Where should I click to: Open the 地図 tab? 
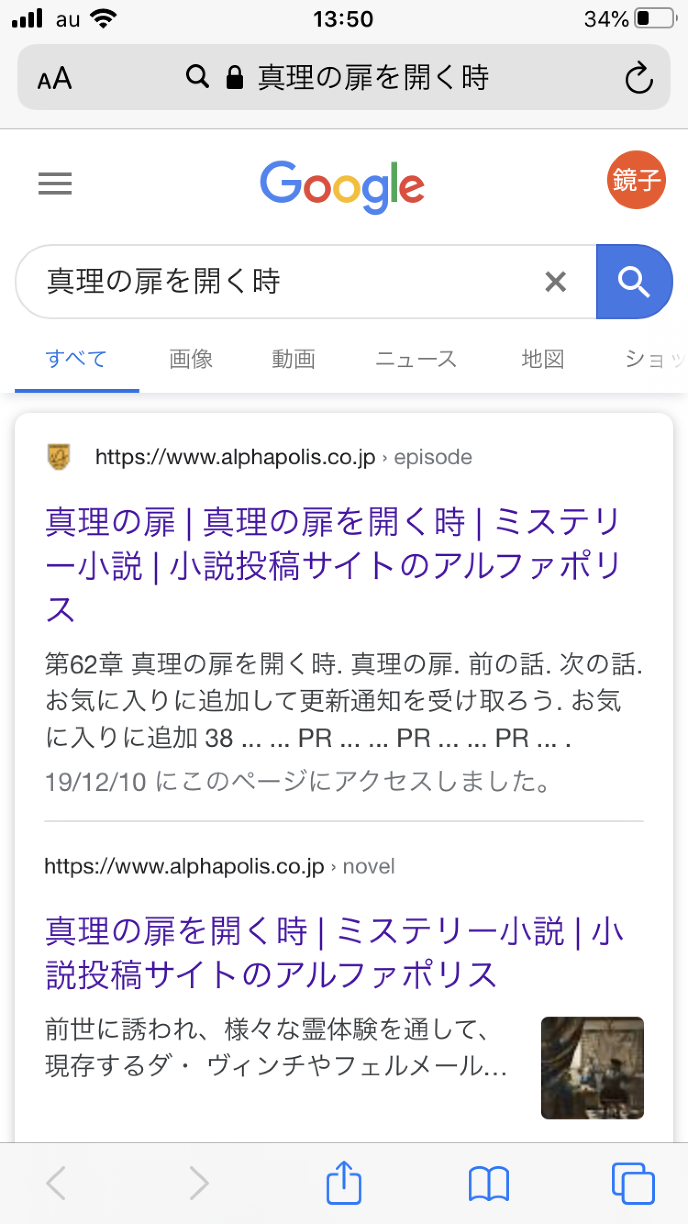point(543,359)
